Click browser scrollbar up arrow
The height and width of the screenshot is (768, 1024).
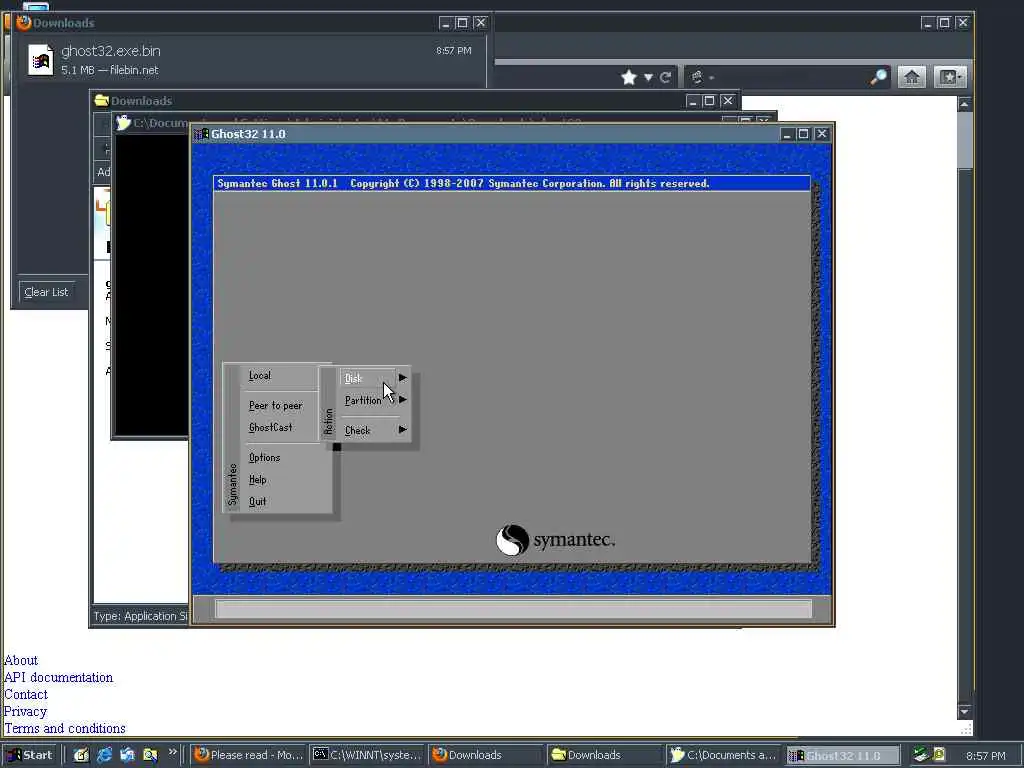click(965, 104)
